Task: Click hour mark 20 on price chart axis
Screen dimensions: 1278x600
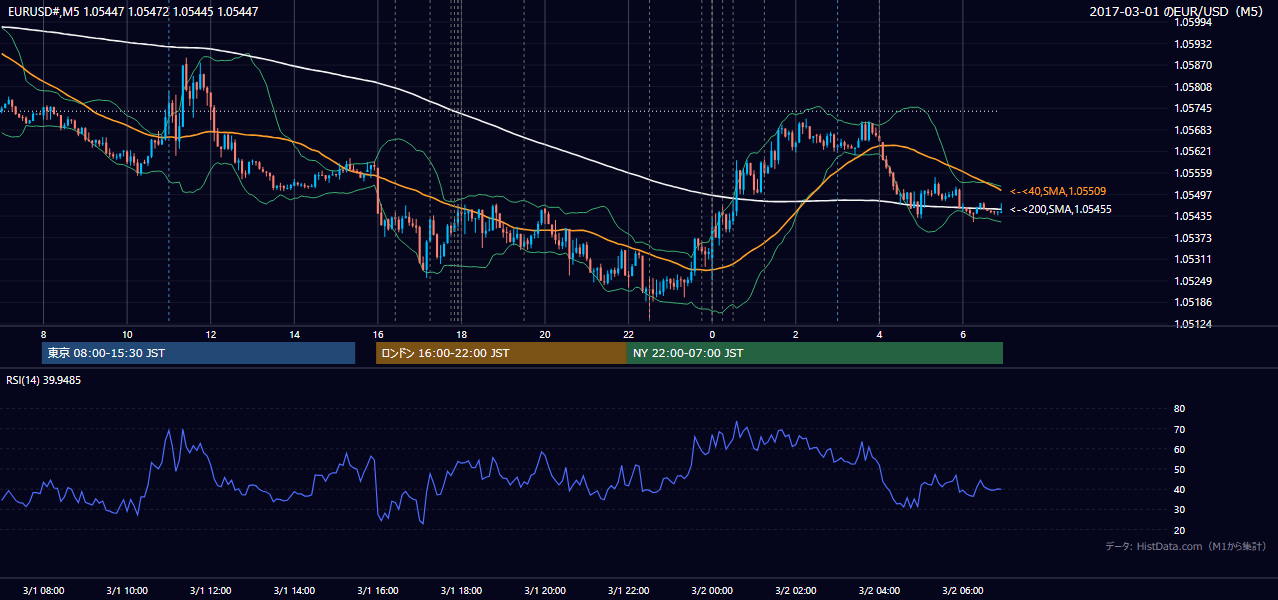Action: (x=544, y=335)
